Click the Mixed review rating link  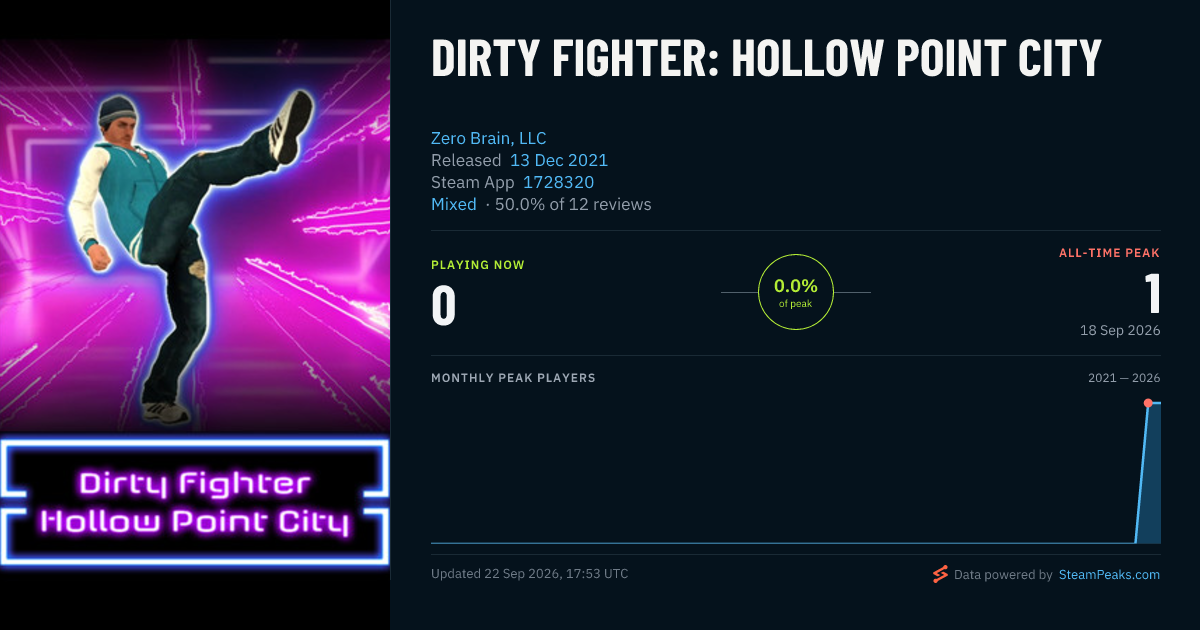[x=454, y=204]
